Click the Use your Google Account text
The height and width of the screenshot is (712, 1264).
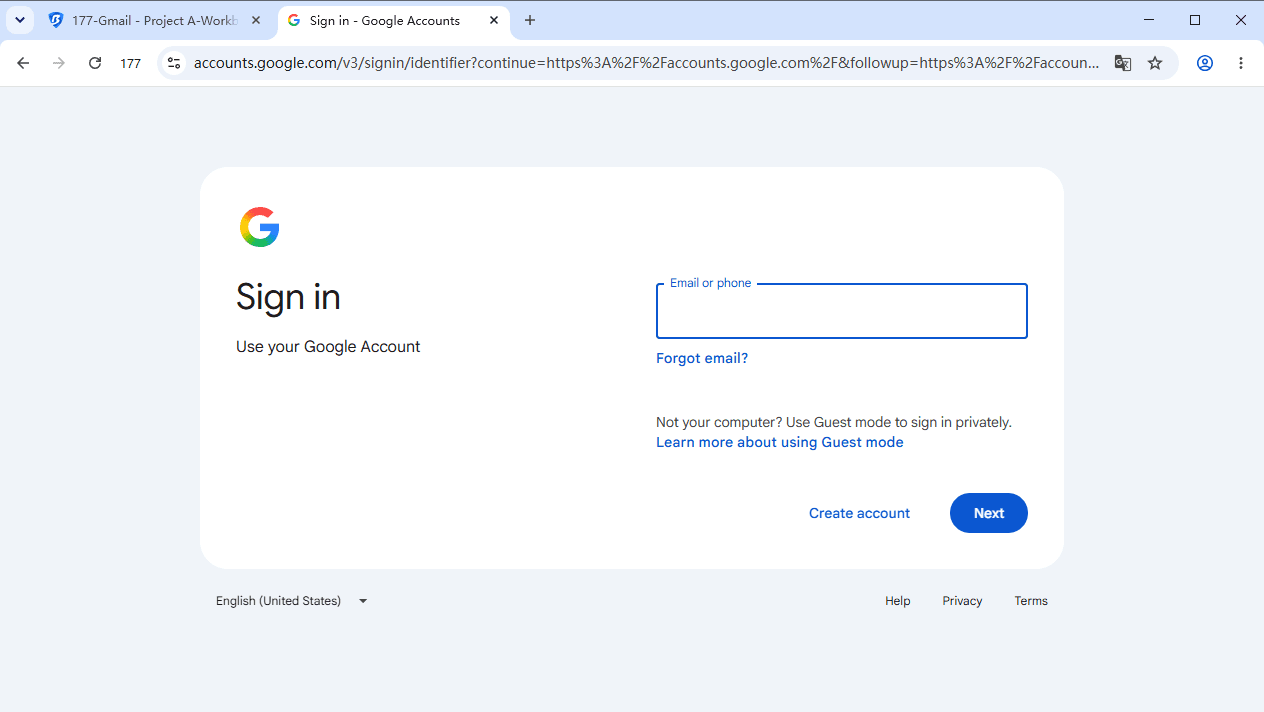click(x=328, y=347)
